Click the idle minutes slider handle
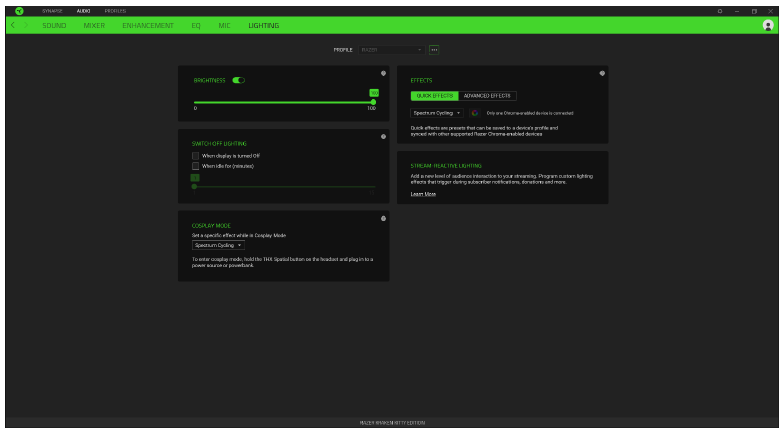 point(194,186)
